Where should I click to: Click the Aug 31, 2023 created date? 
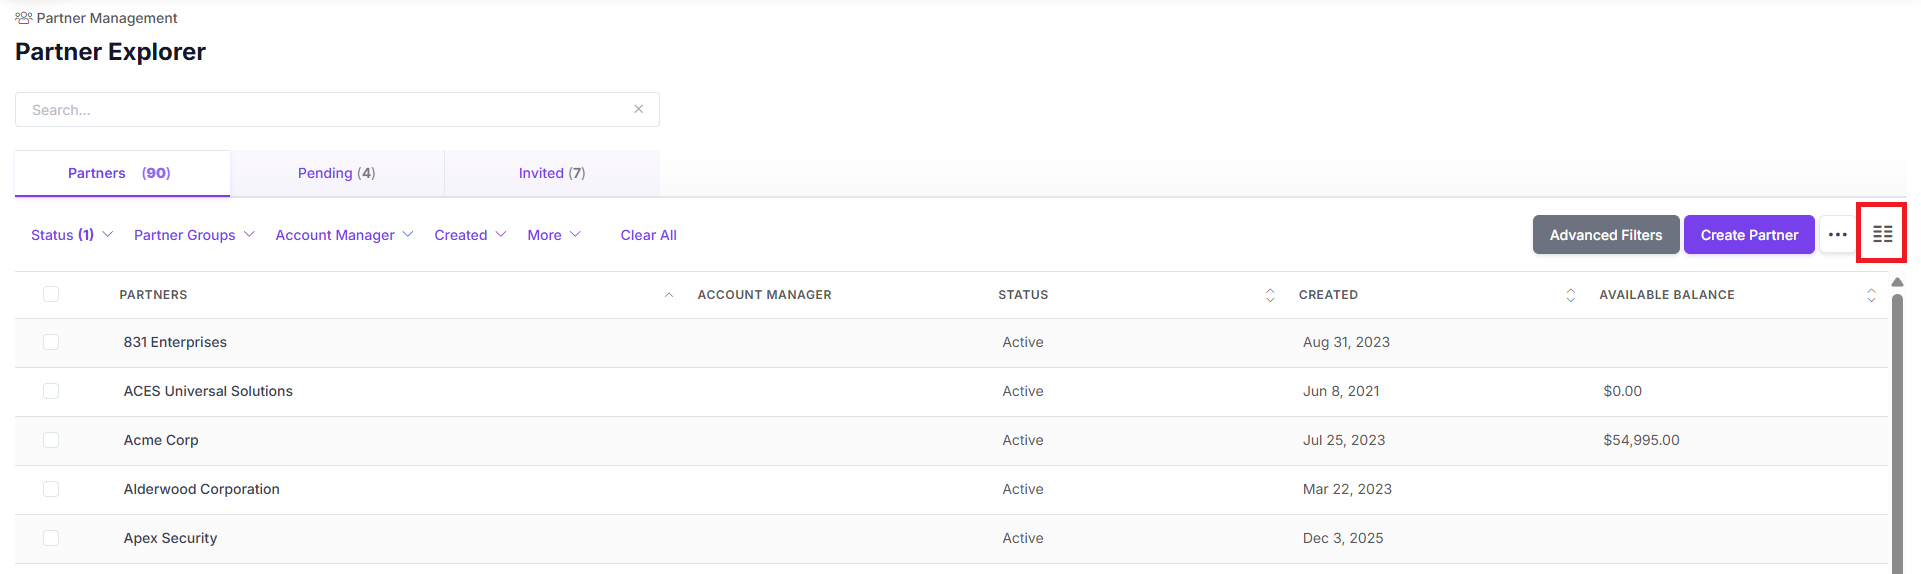point(1346,342)
